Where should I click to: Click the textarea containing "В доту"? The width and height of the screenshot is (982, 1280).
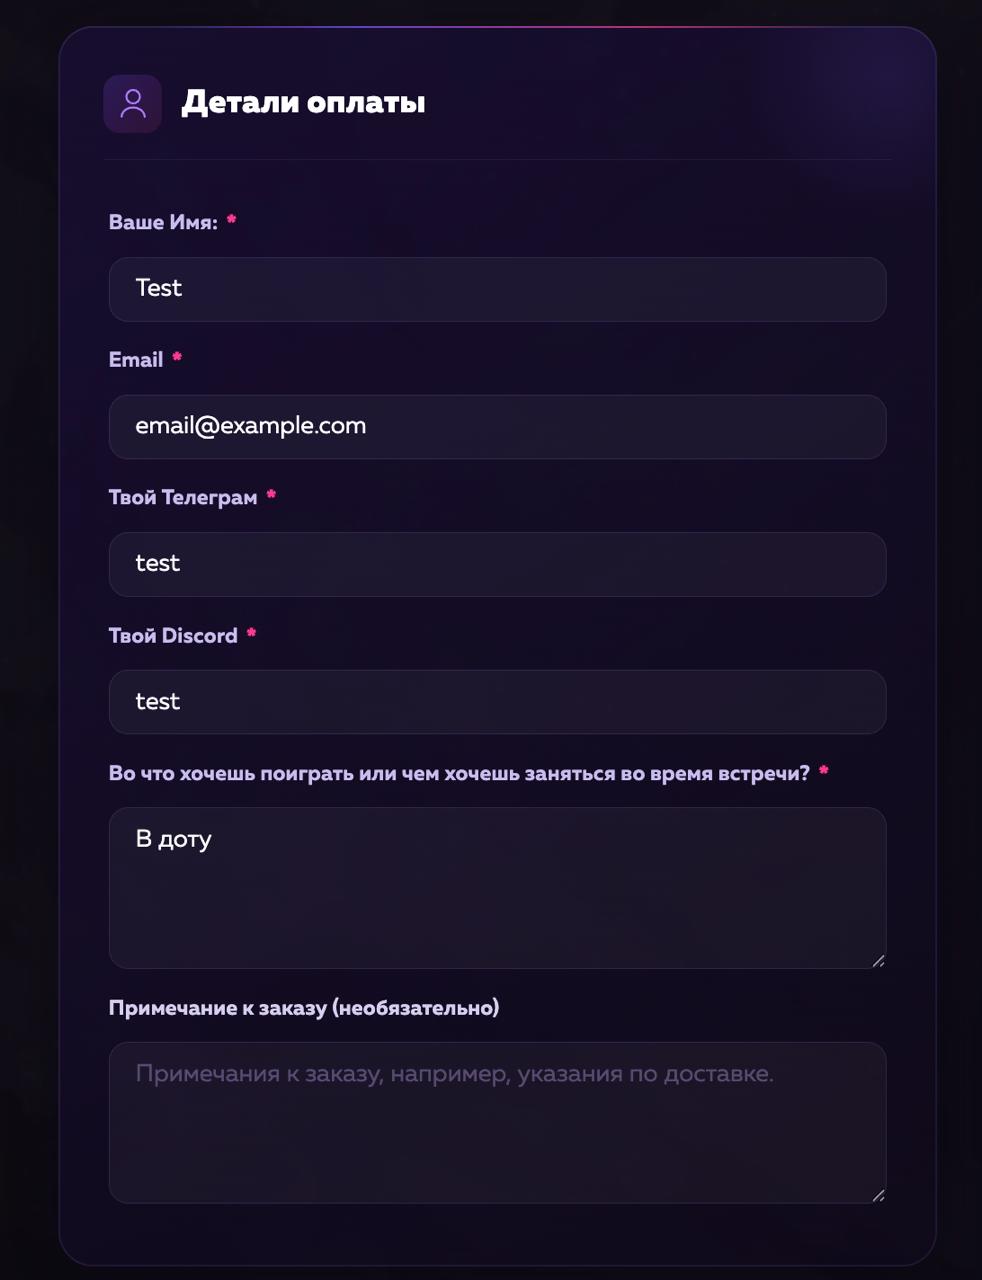[497, 887]
